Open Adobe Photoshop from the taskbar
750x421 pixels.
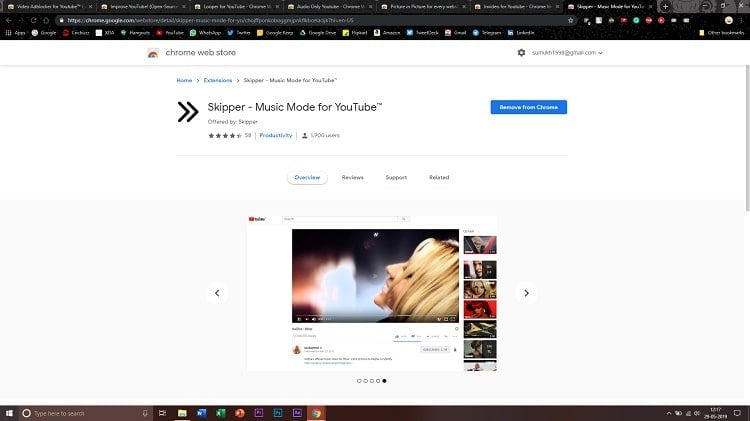(x=278, y=413)
